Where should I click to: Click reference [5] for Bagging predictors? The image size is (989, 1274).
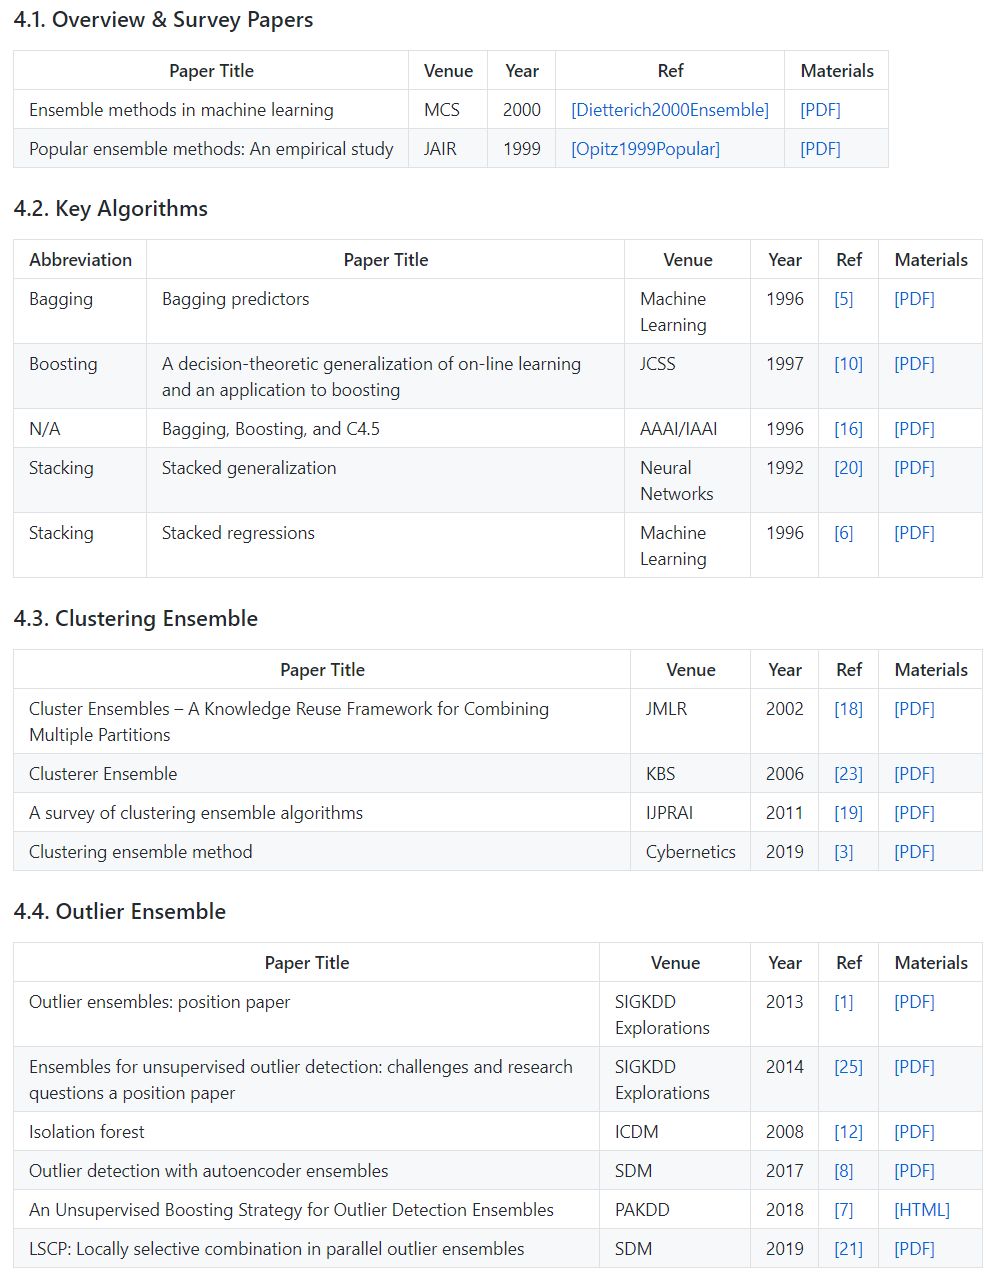844,299
